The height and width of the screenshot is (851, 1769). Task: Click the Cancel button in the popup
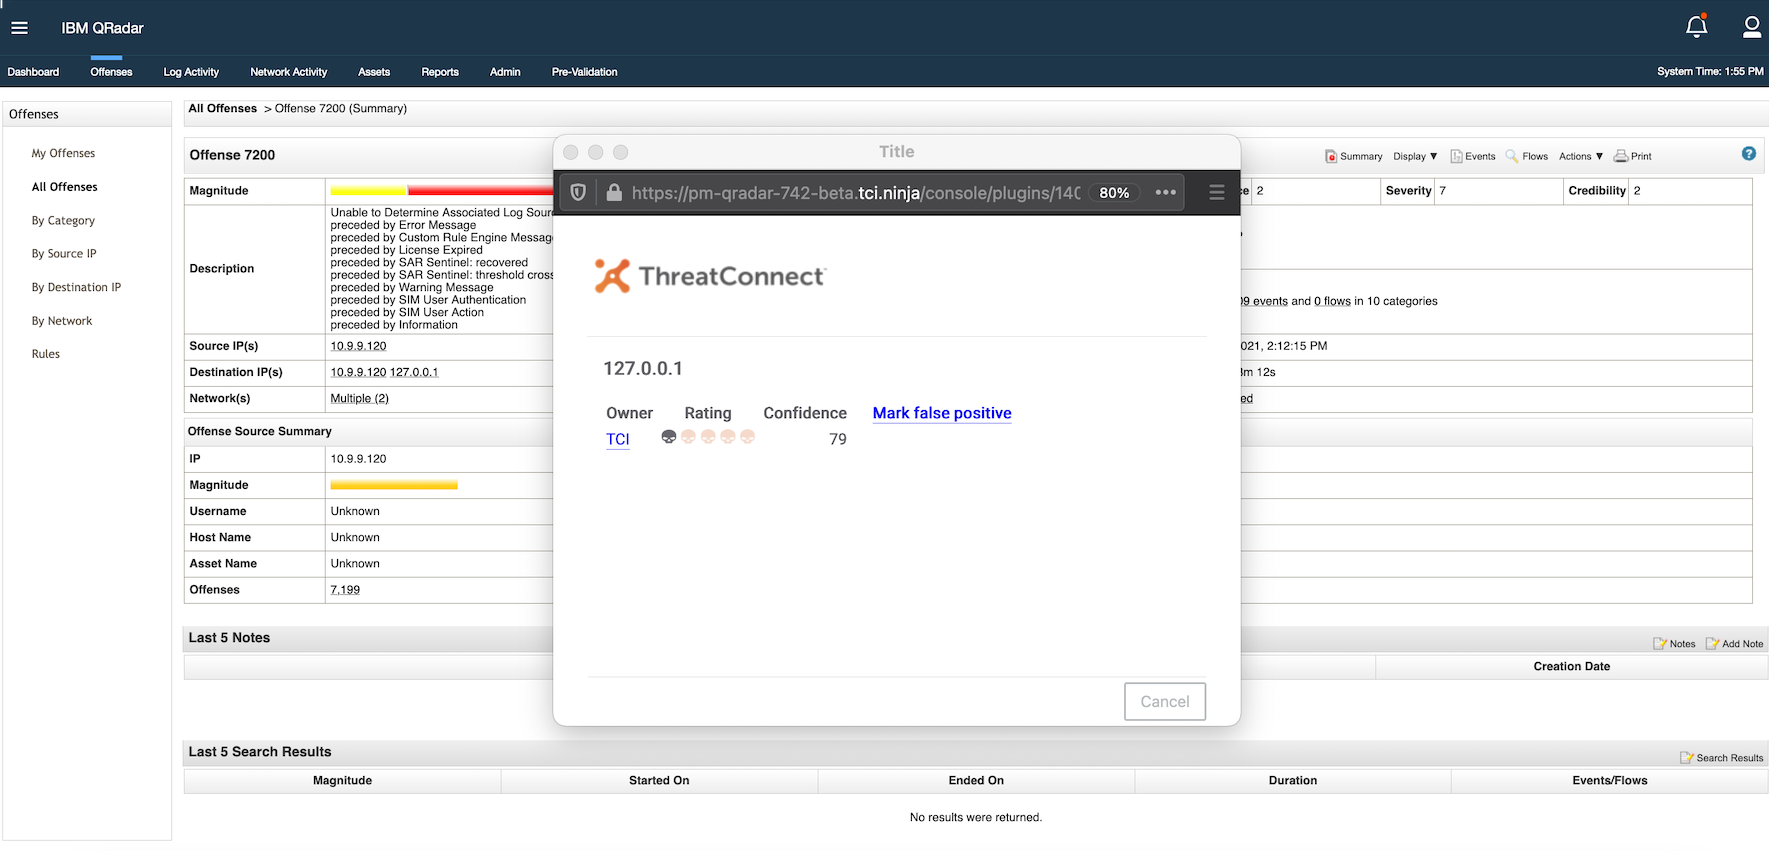pyautogui.click(x=1165, y=702)
